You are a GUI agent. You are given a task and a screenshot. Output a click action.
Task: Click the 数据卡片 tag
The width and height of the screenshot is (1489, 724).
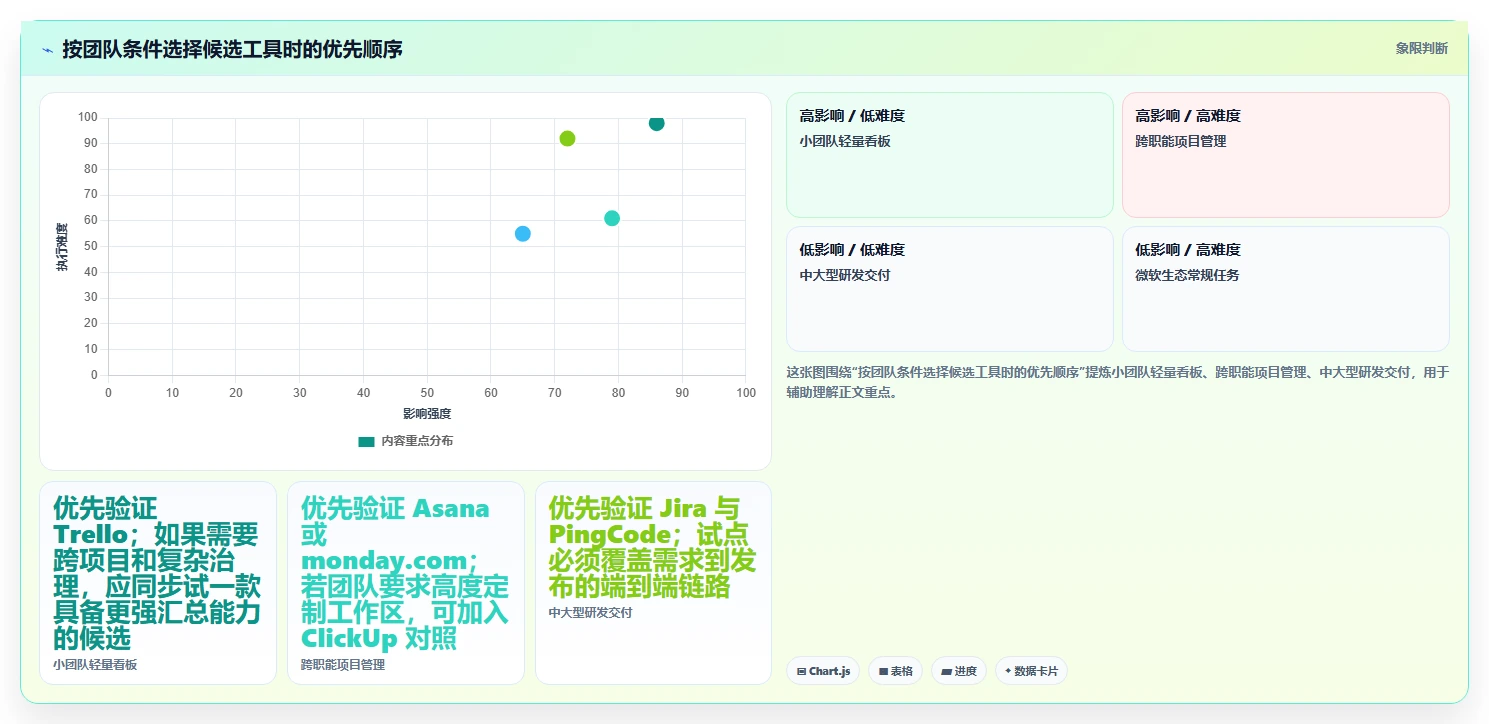pos(1031,671)
